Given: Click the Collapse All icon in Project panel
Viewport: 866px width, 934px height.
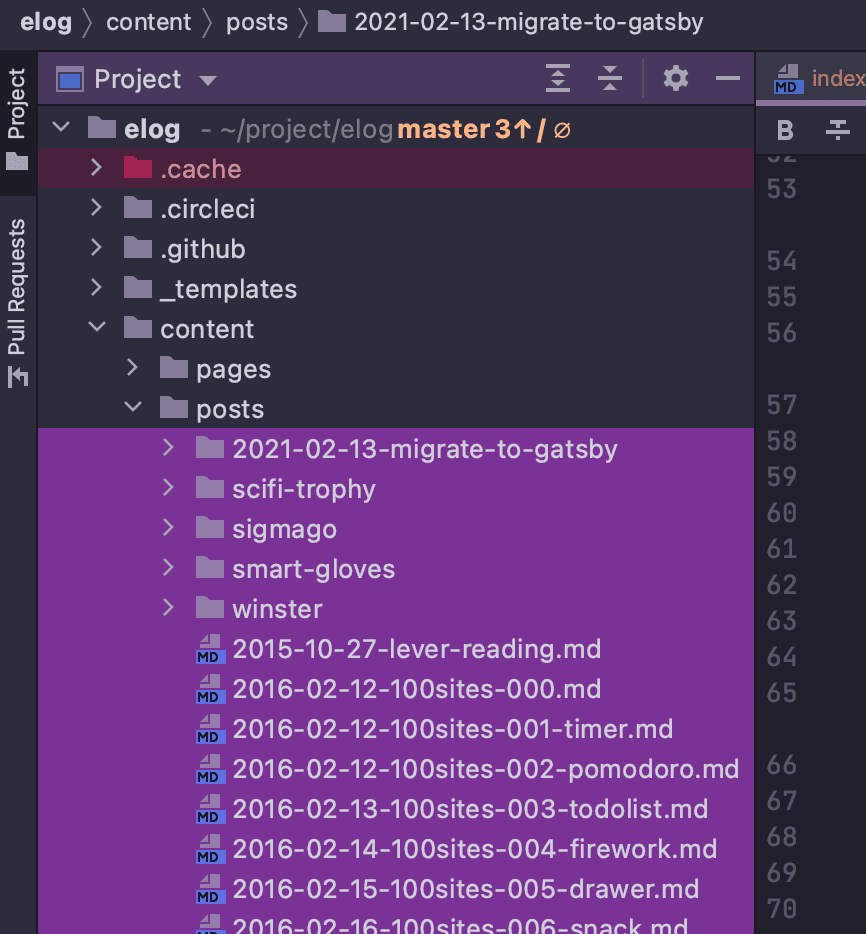Looking at the screenshot, I should pos(610,78).
